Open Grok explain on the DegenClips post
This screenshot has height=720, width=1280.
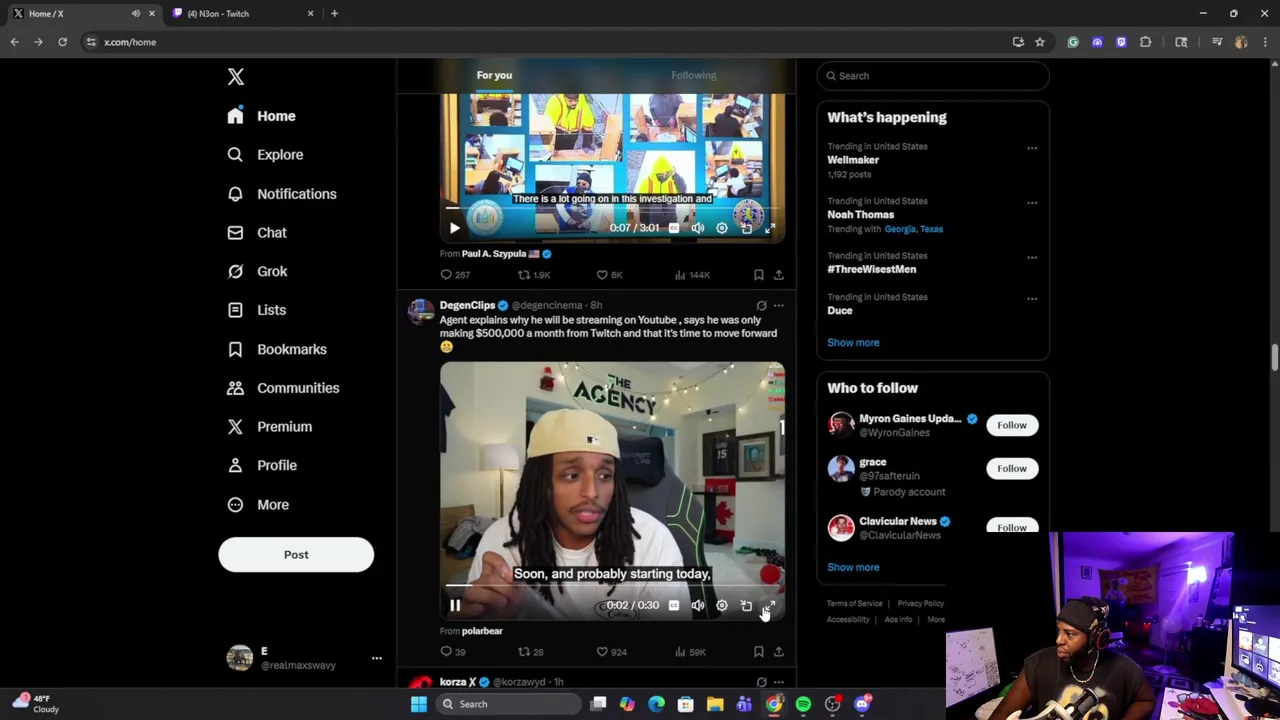coord(761,306)
